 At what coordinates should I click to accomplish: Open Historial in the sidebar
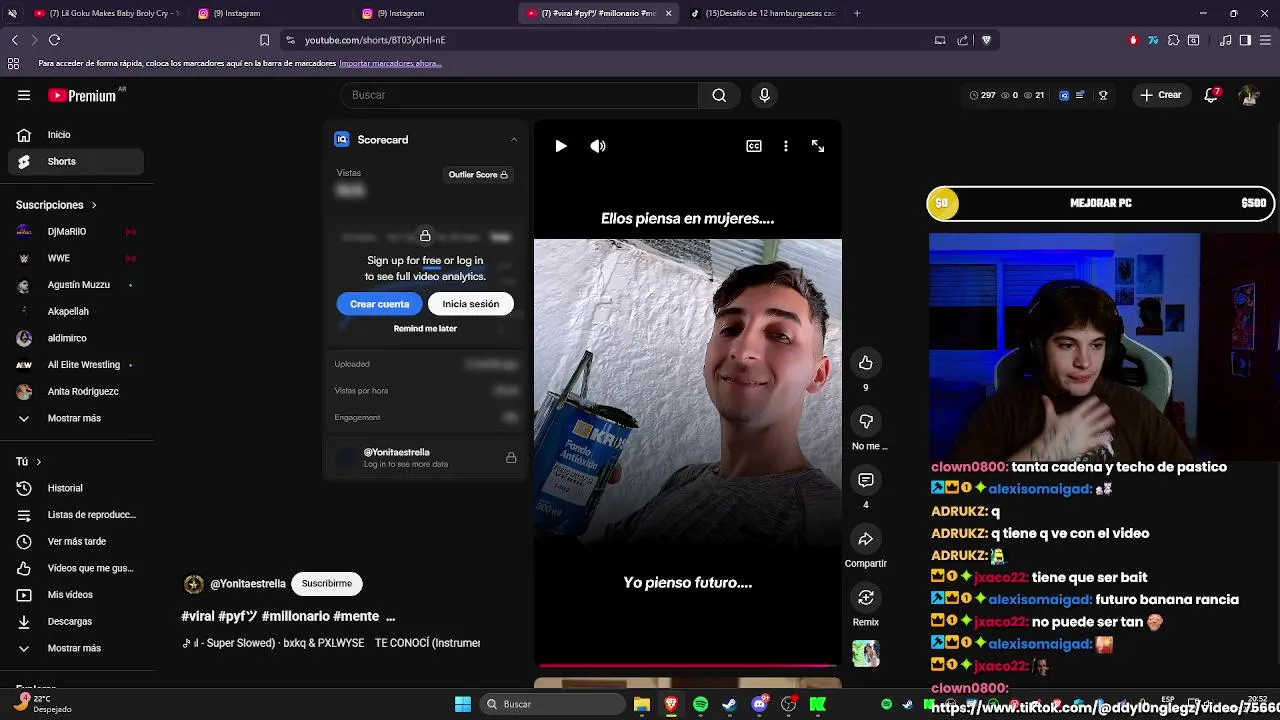76,488
